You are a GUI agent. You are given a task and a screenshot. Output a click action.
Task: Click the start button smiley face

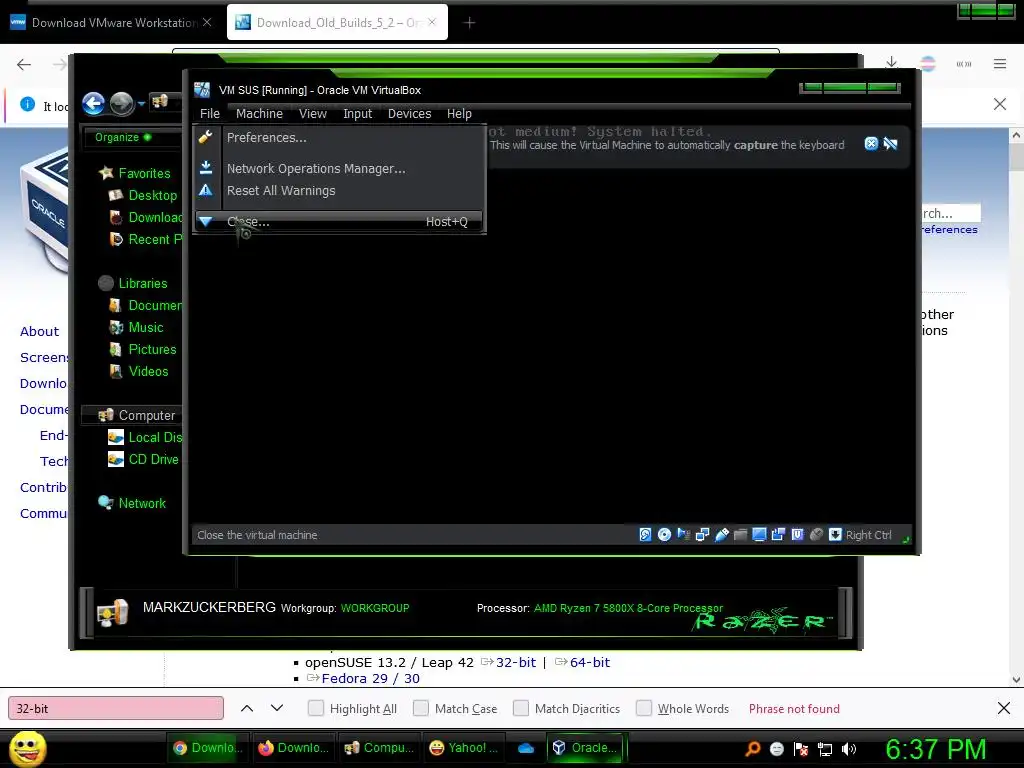pyautogui.click(x=28, y=748)
